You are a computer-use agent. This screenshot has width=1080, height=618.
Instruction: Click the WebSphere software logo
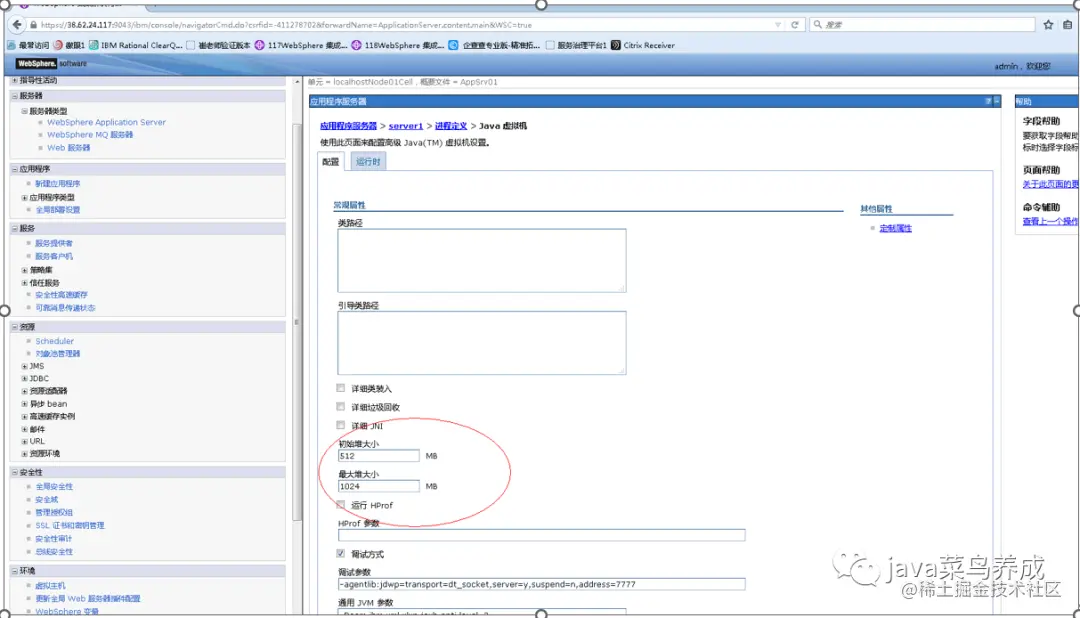tap(52, 63)
